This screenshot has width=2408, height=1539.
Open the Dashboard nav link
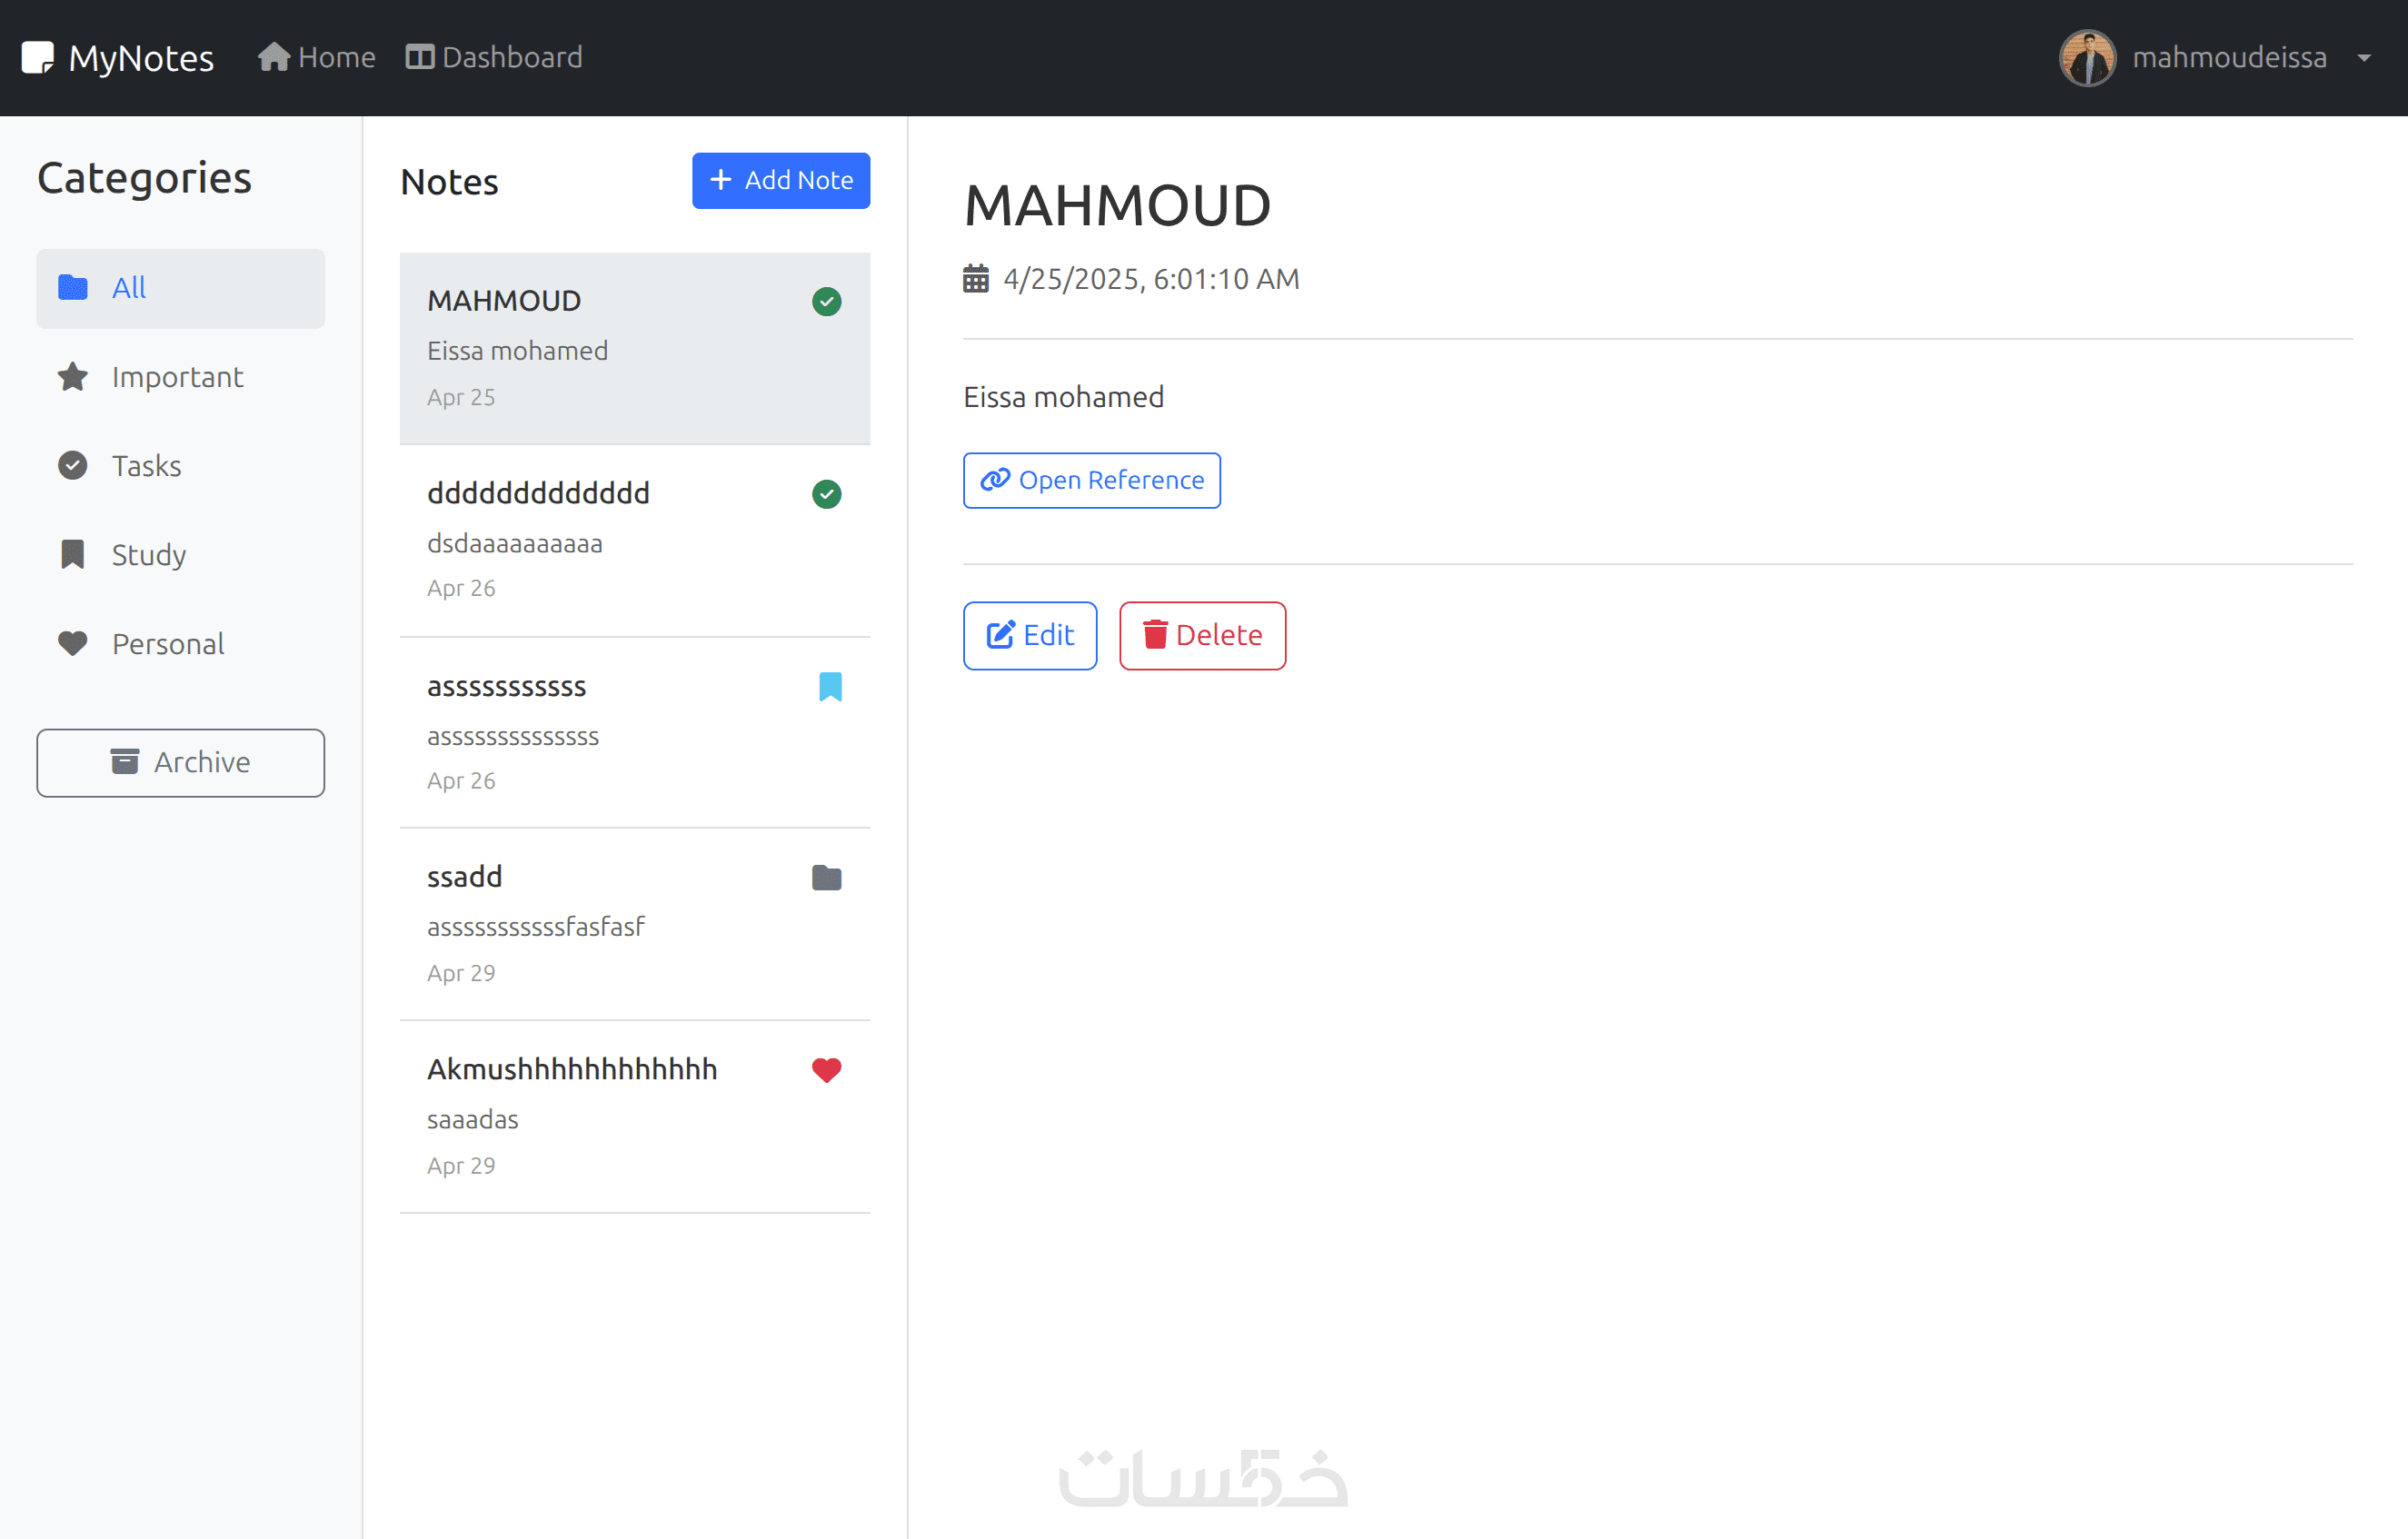coord(494,57)
